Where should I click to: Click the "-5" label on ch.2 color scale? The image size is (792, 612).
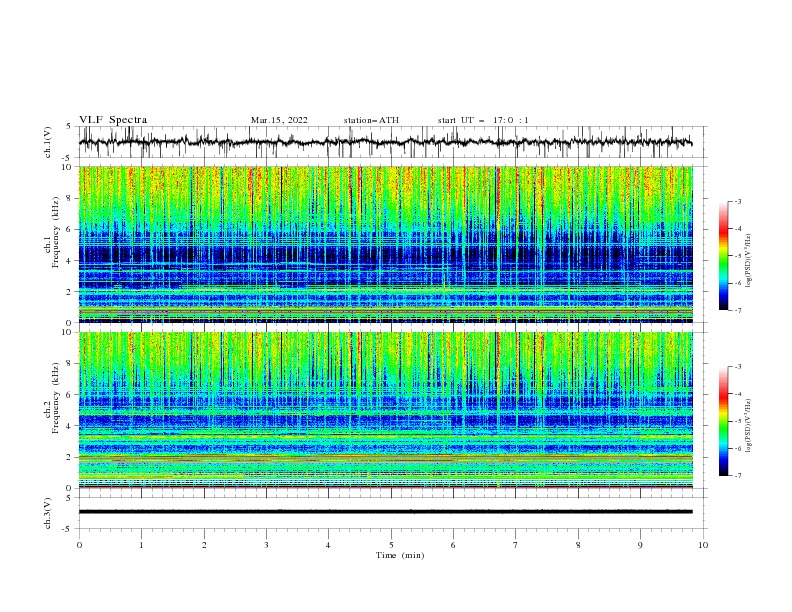[x=737, y=421]
